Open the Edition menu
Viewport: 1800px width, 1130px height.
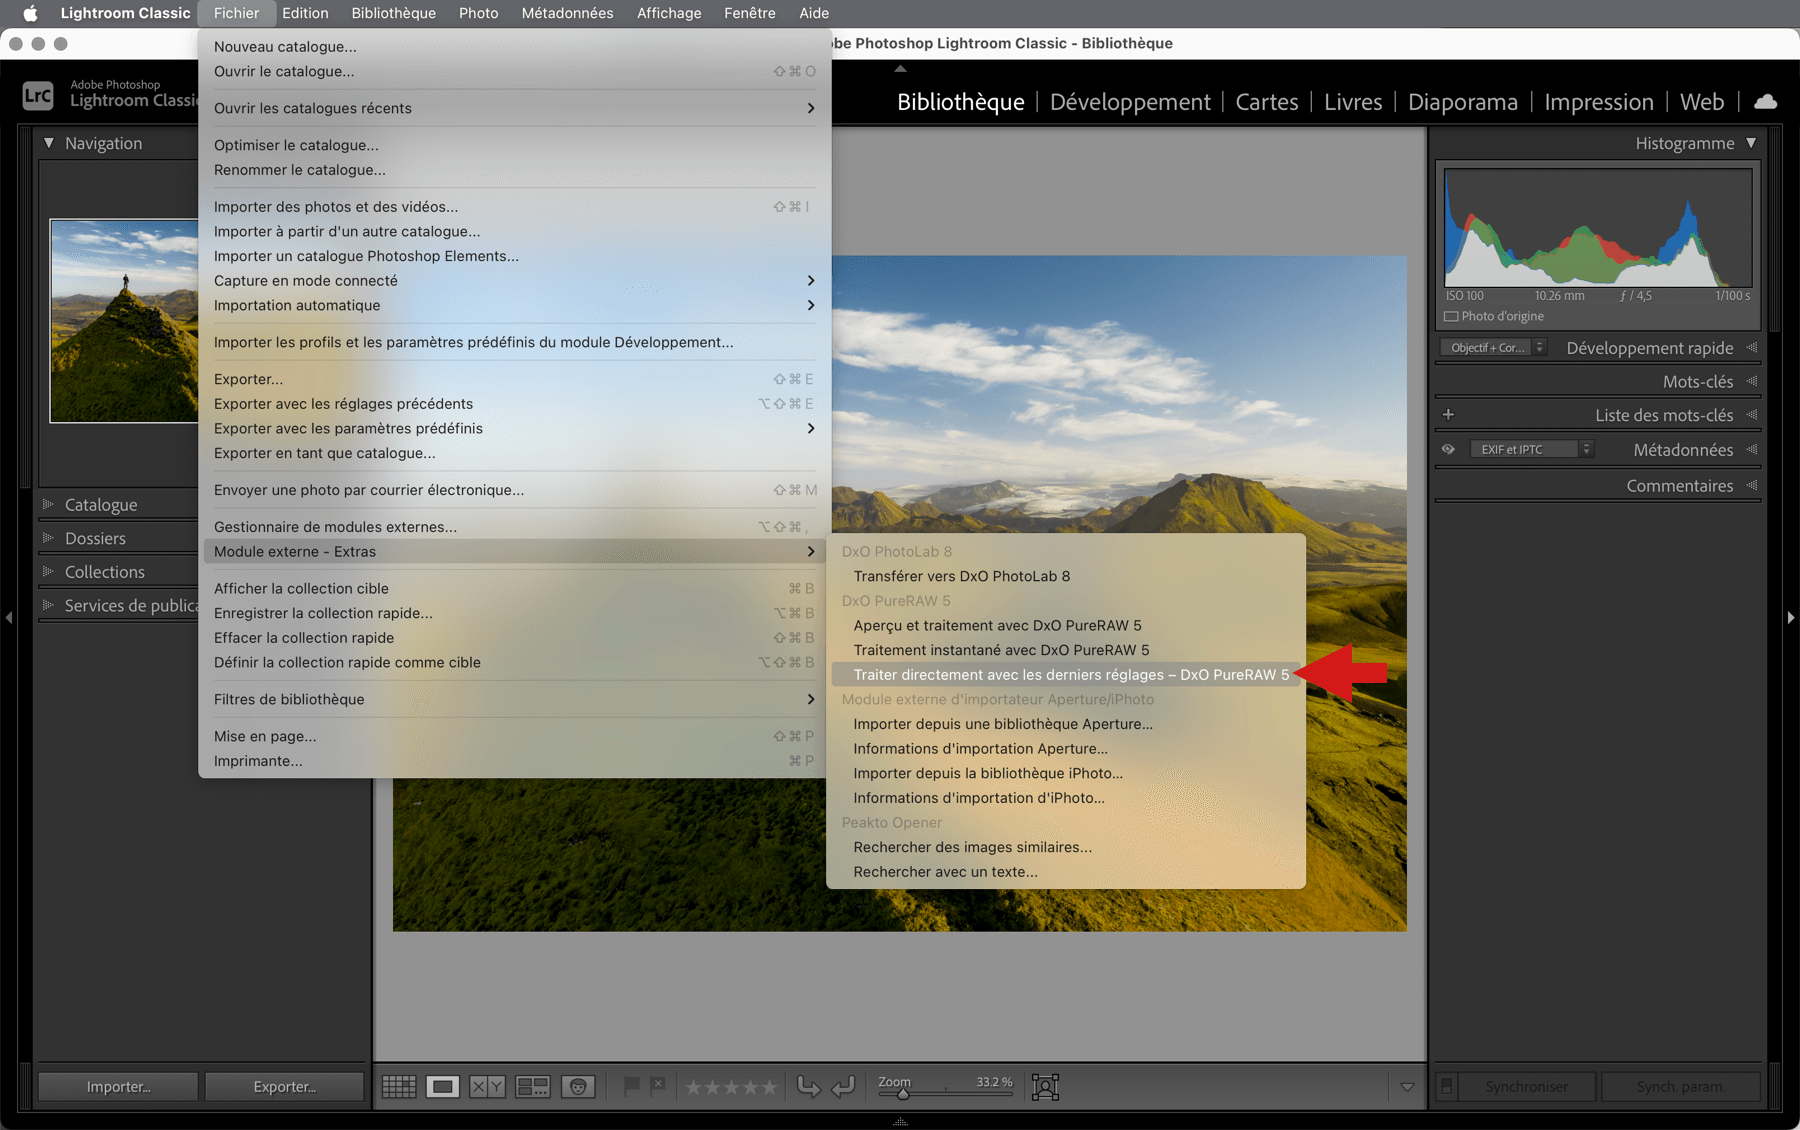tap(305, 13)
